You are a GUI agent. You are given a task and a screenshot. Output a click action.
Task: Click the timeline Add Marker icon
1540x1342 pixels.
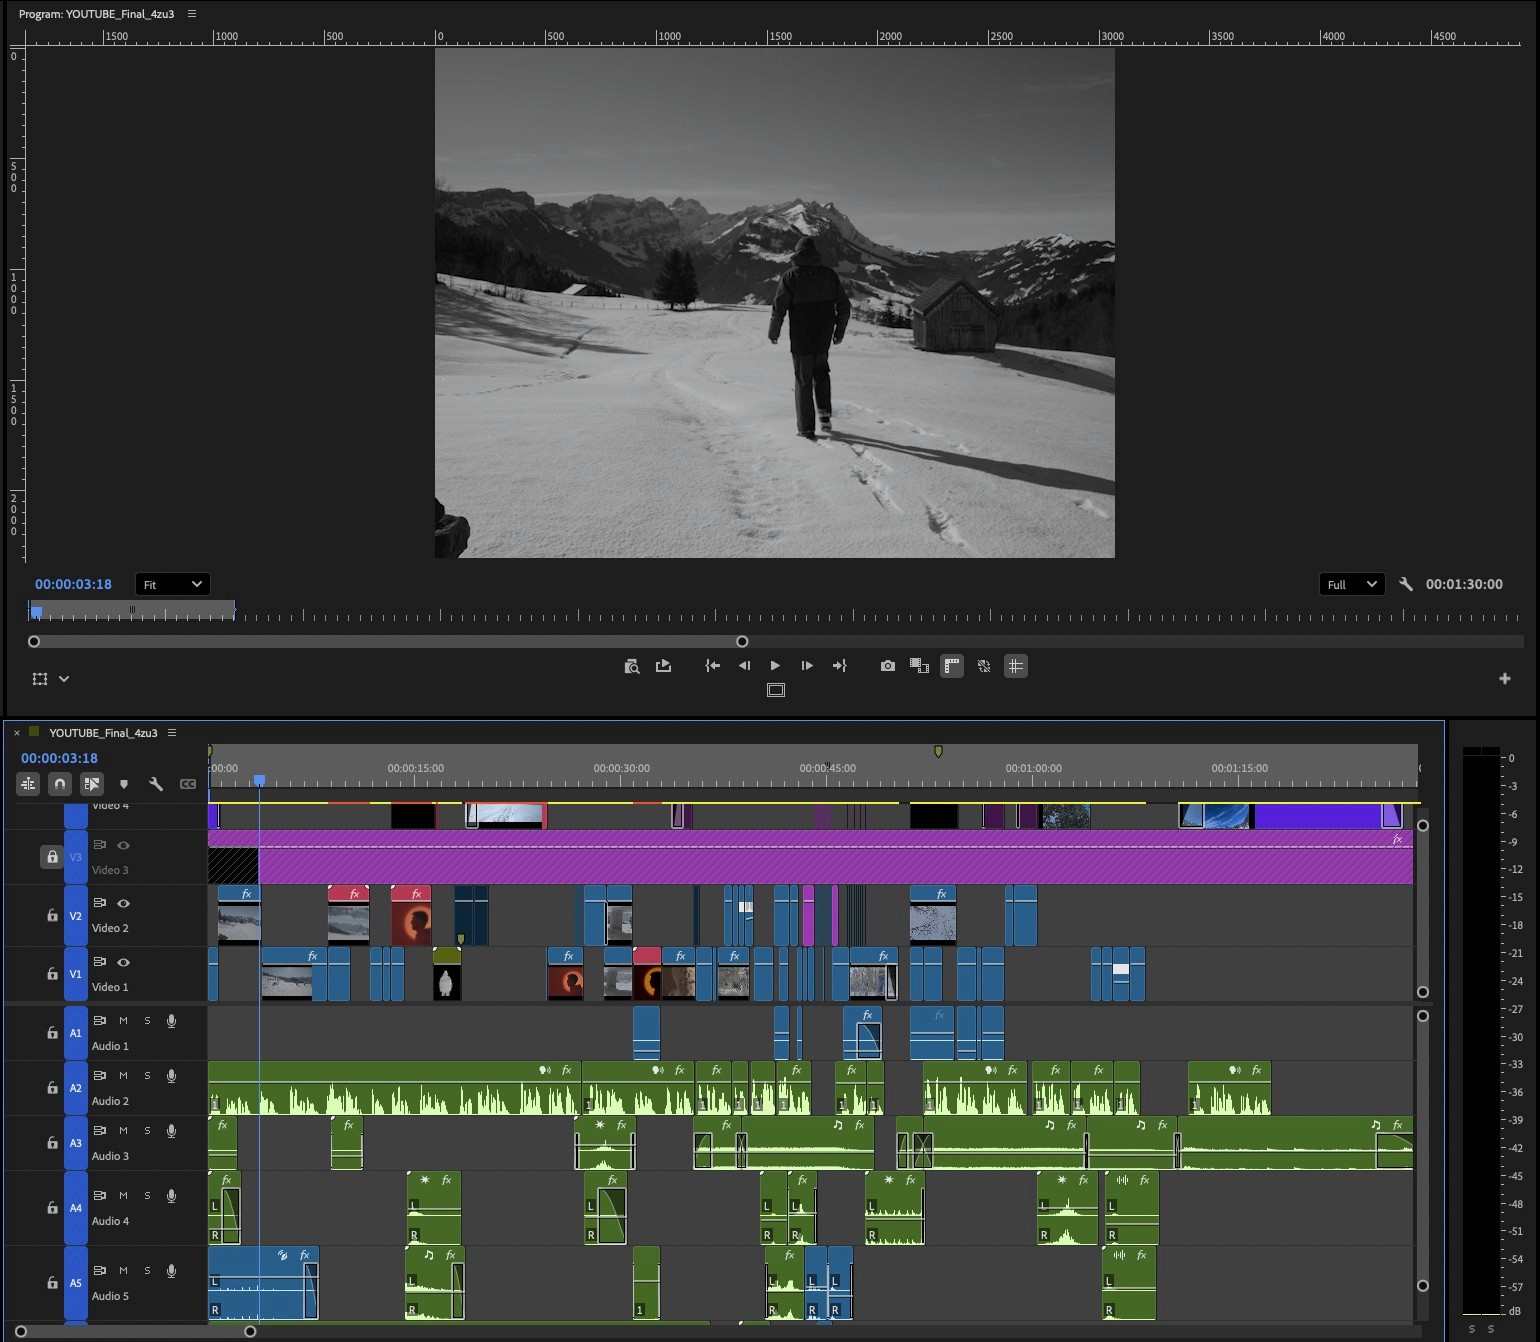pyautogui.click(x=124, y=784)
